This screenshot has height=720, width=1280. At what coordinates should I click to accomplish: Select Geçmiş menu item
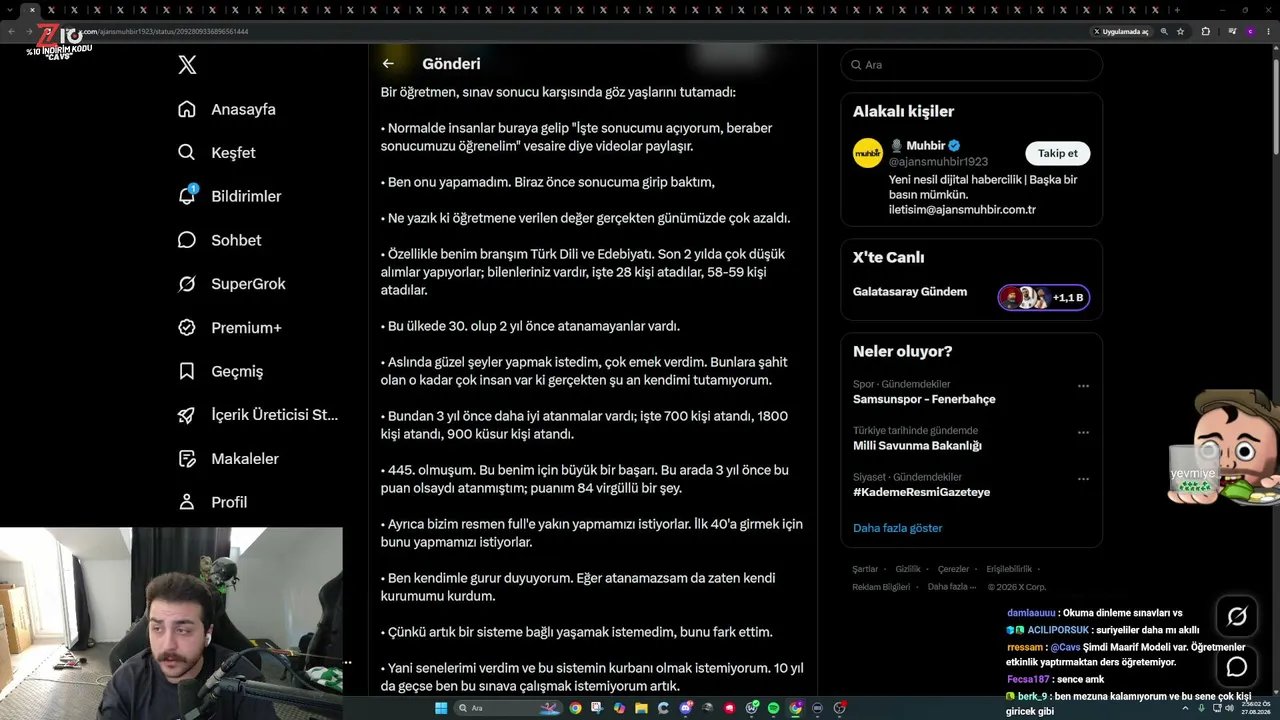pos(237,371)
